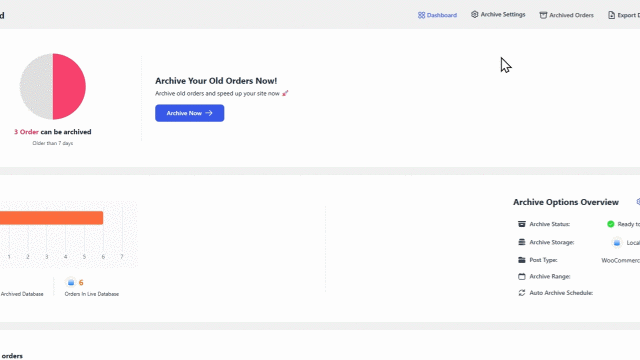Click the Archive Storage stack icon
Screen dimensions: 640x360
click(522, 242)
